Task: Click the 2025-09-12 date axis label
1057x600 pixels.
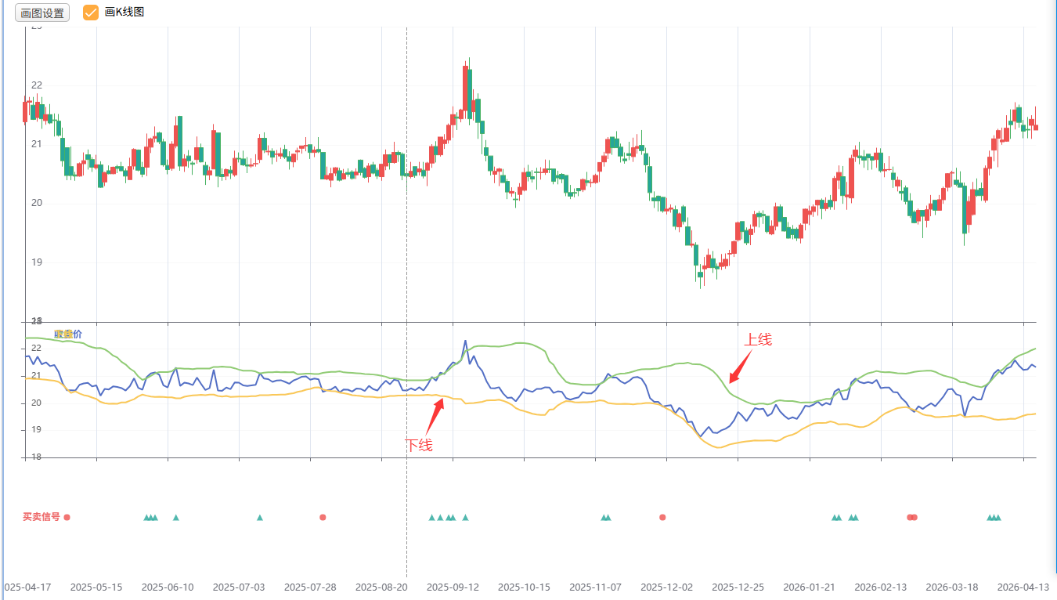Action: [452, 587]
